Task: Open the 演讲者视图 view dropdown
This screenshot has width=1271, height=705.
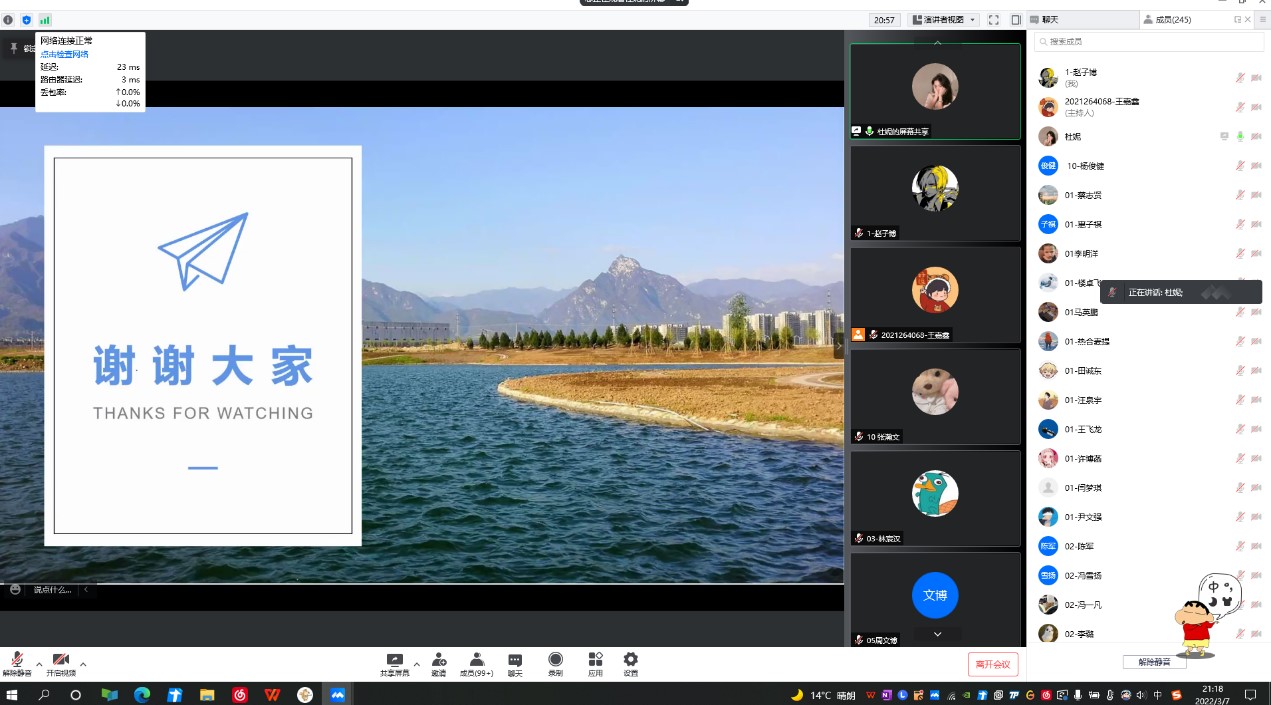Action: (943, 20)
